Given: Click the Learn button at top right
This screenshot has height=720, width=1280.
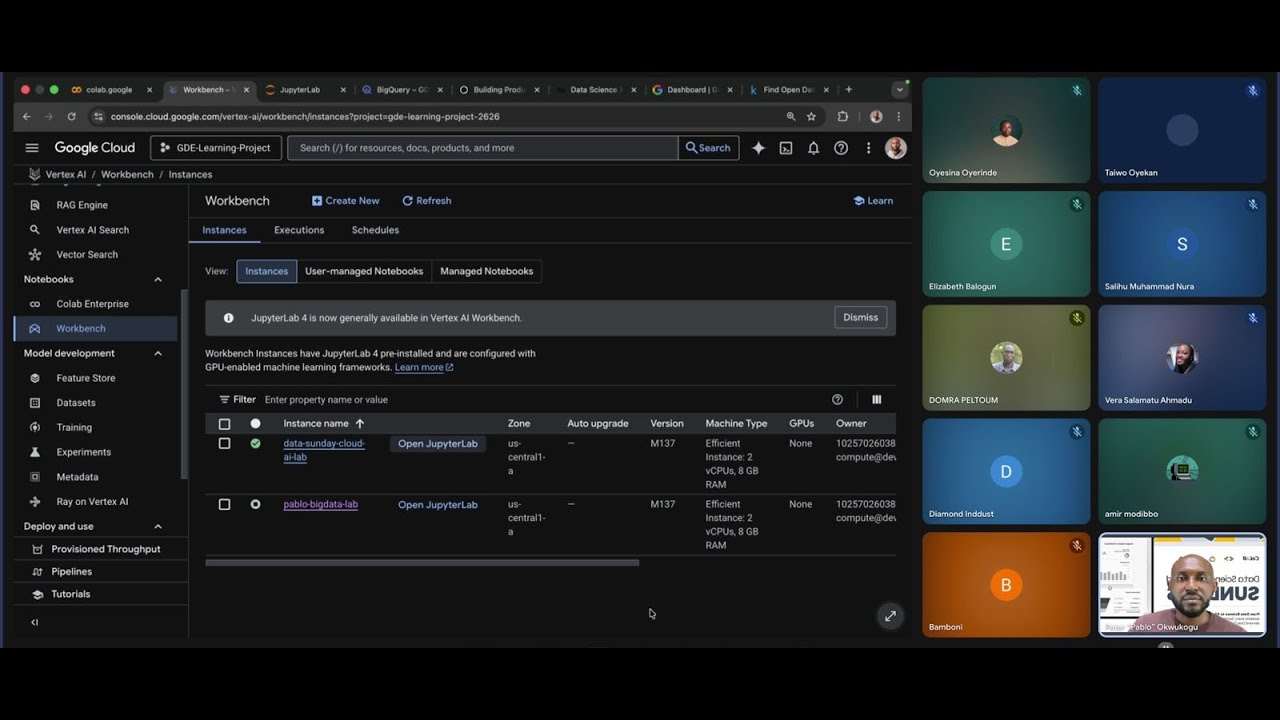Looking at the screenshot, I should (873, 201).
